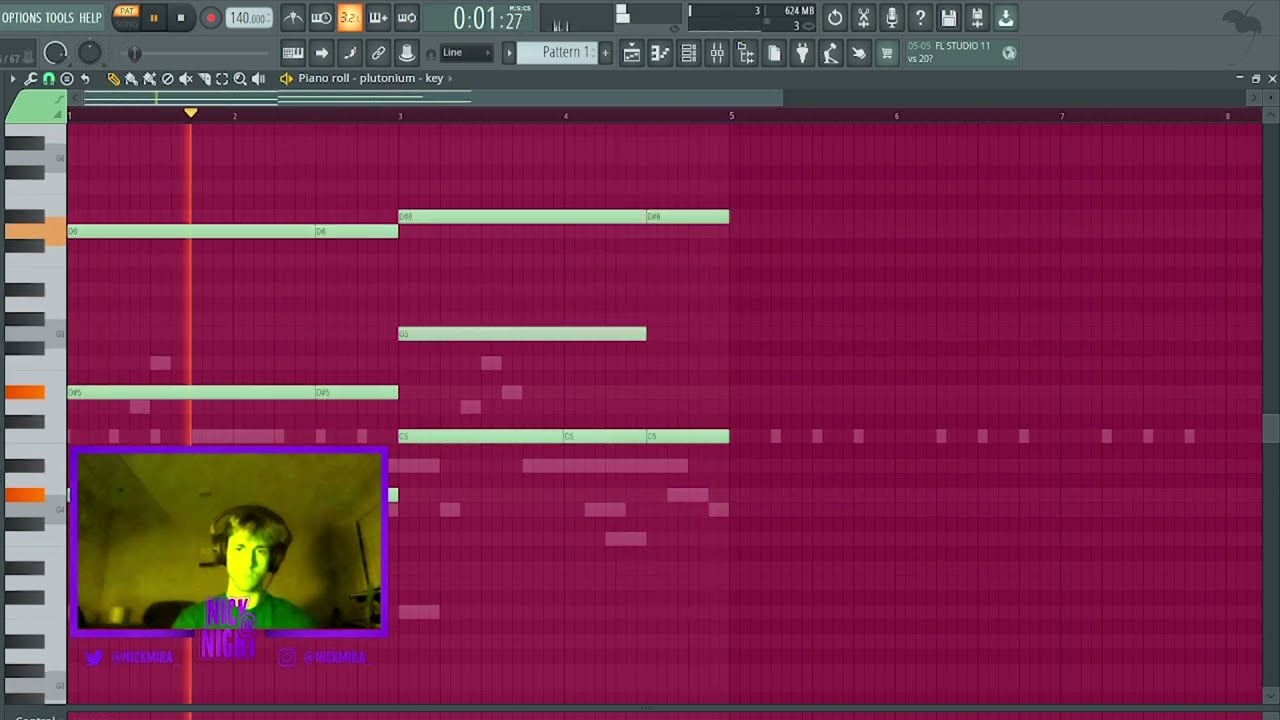Open the HELP menu
This screenshot has width=1280, height=720.
90,18
